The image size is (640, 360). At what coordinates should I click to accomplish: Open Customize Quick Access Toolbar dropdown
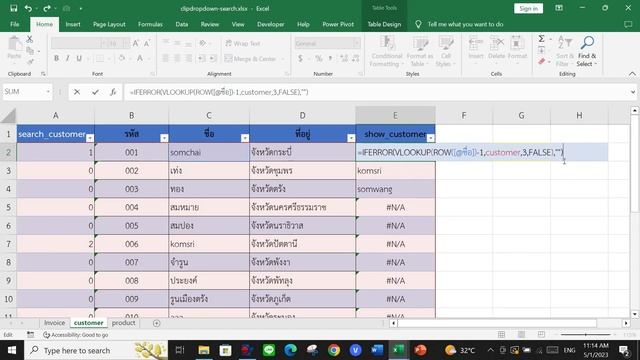pyautogui.click(x=80, y=8)
